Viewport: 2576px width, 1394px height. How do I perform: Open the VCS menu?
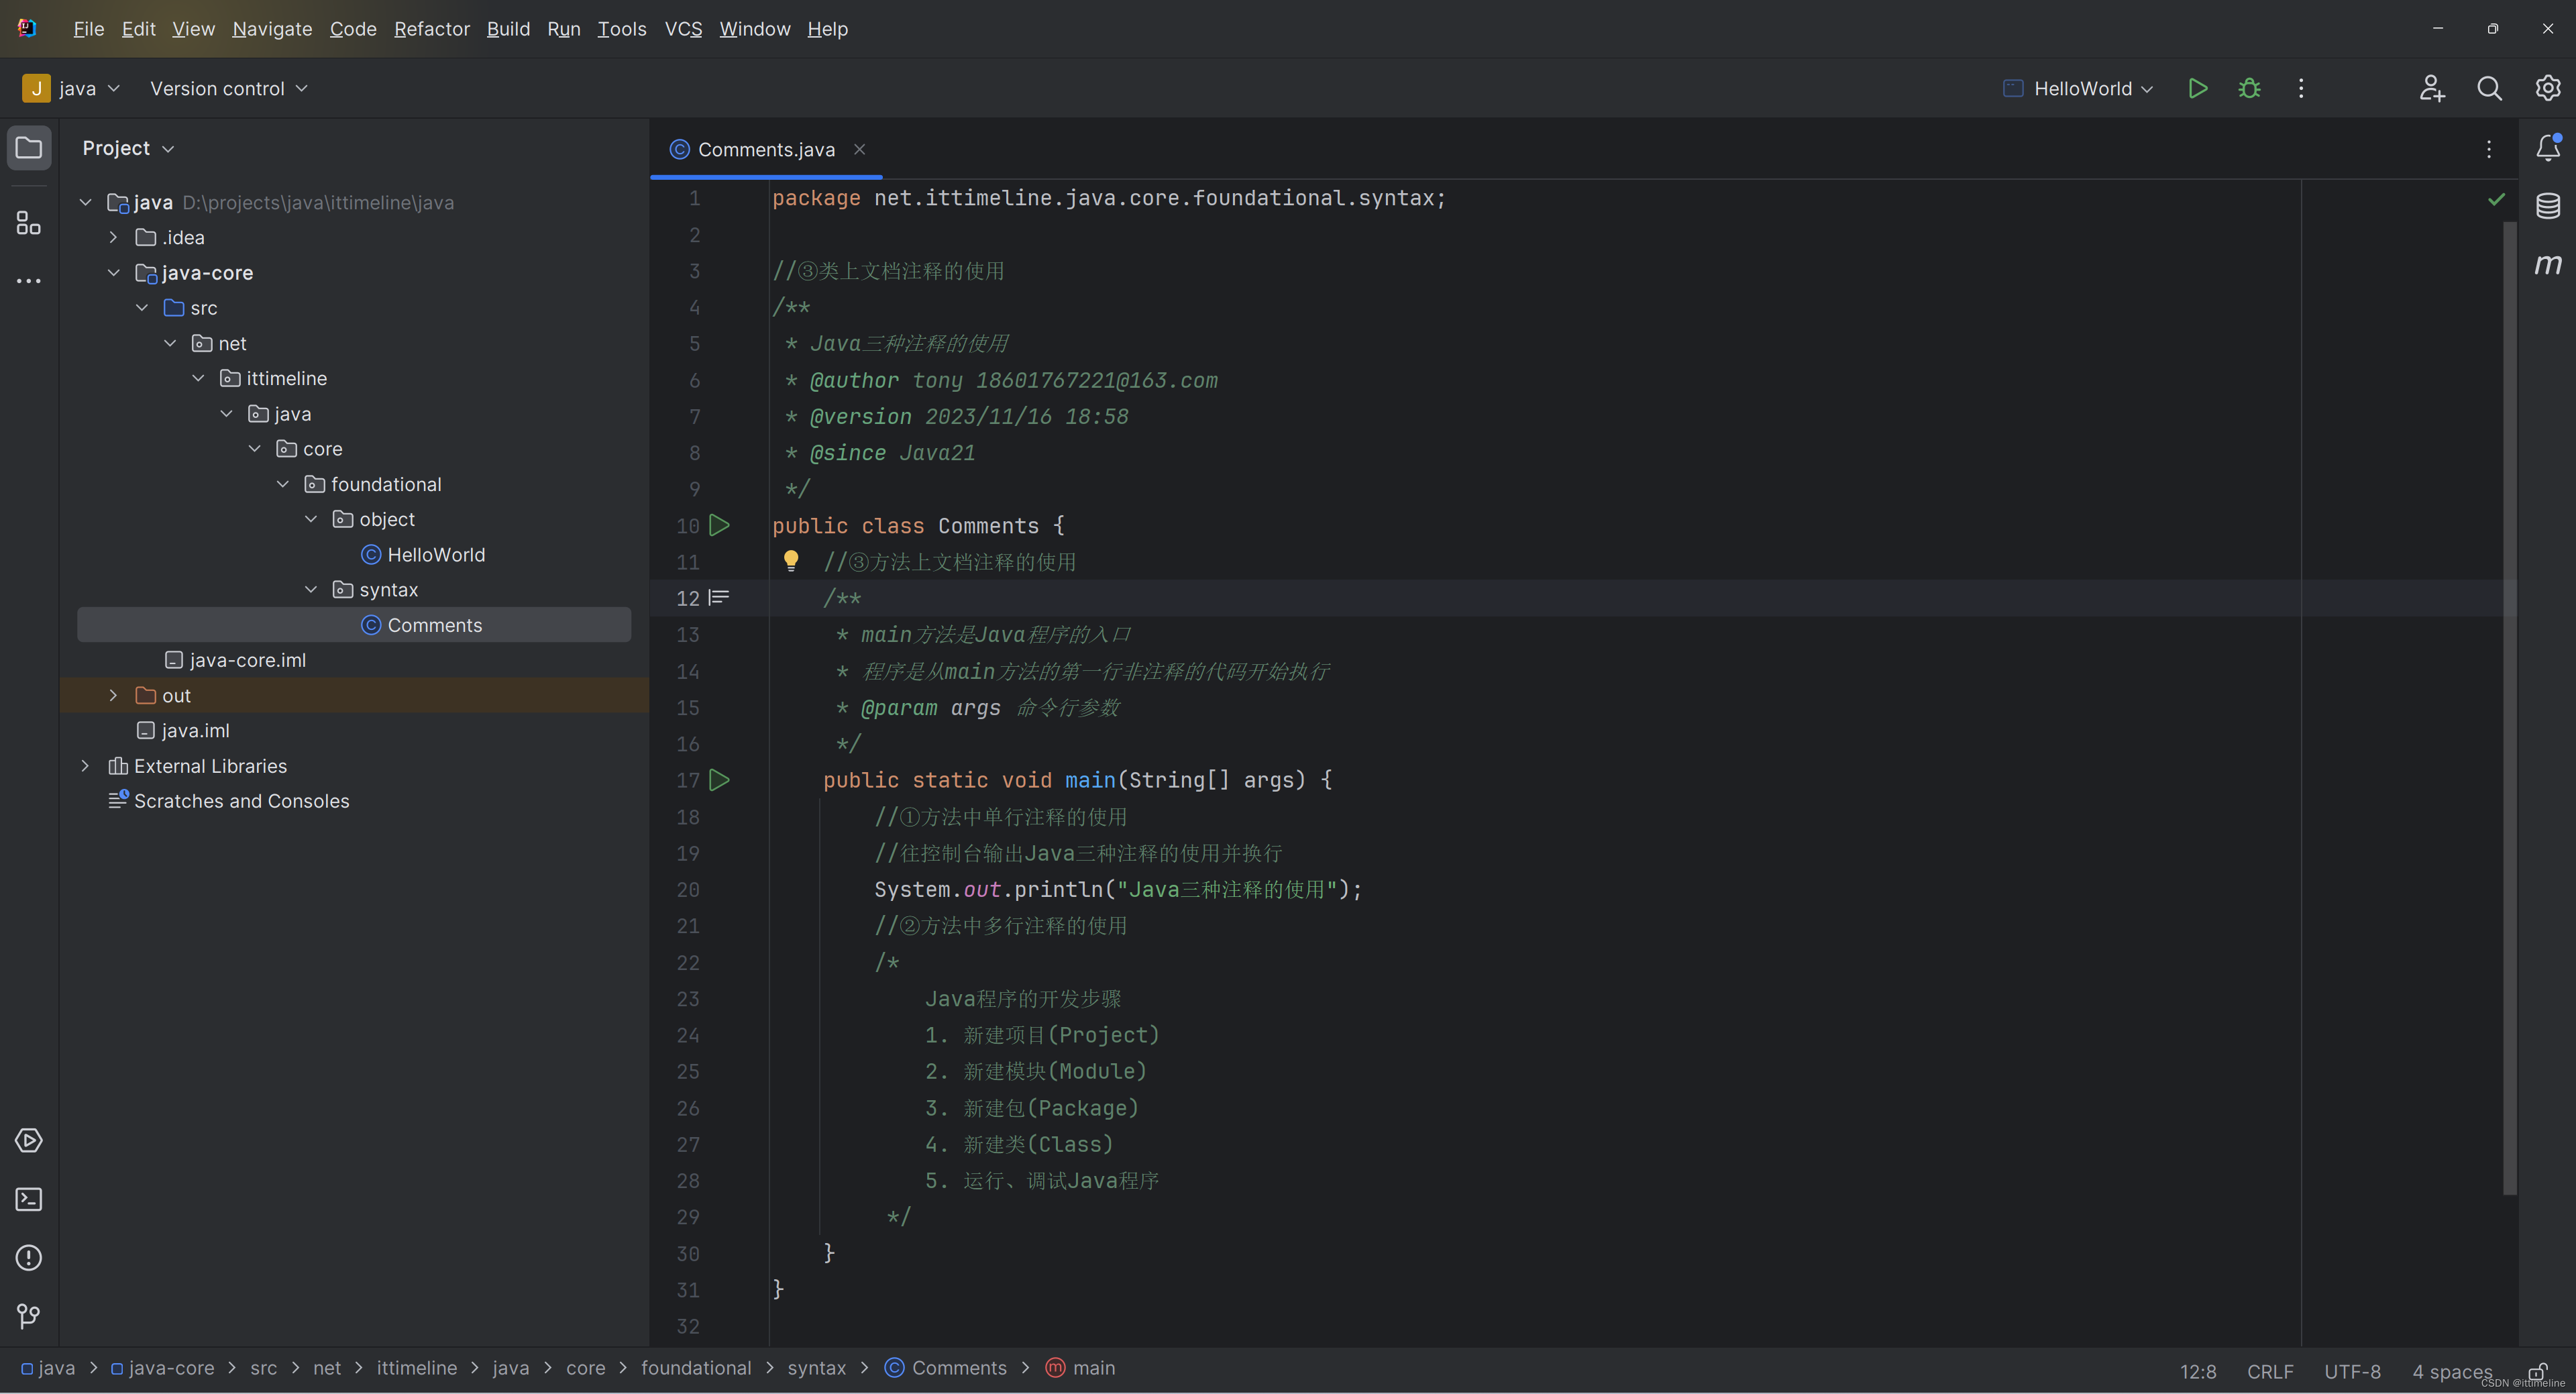[x=683, y=29]
